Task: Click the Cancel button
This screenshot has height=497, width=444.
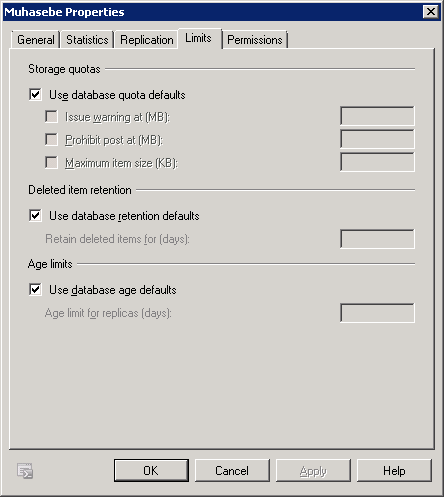Action: 232,471
